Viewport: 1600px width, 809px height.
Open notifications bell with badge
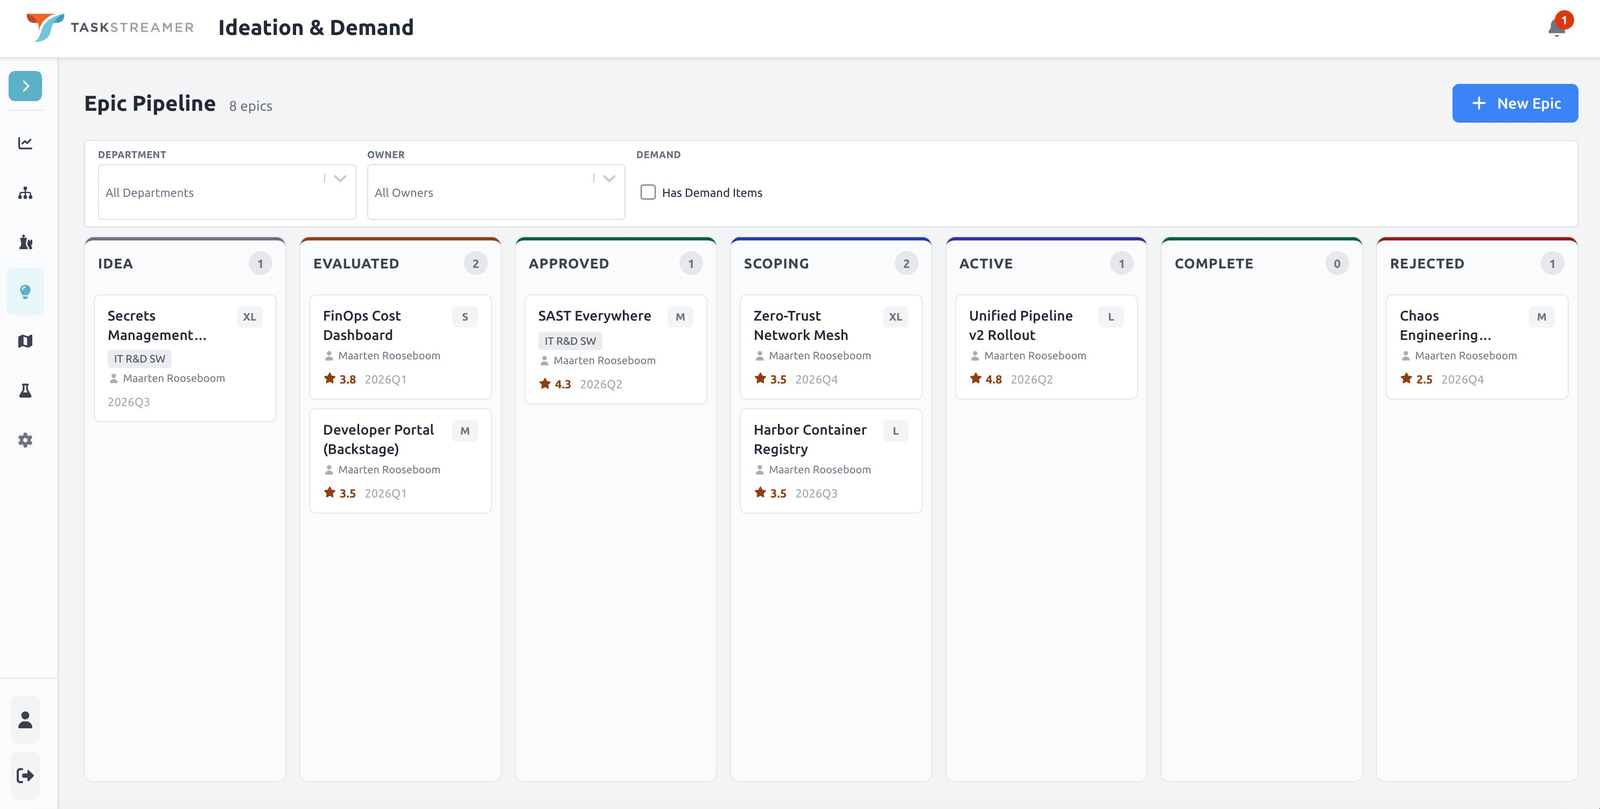point(1558,27)
